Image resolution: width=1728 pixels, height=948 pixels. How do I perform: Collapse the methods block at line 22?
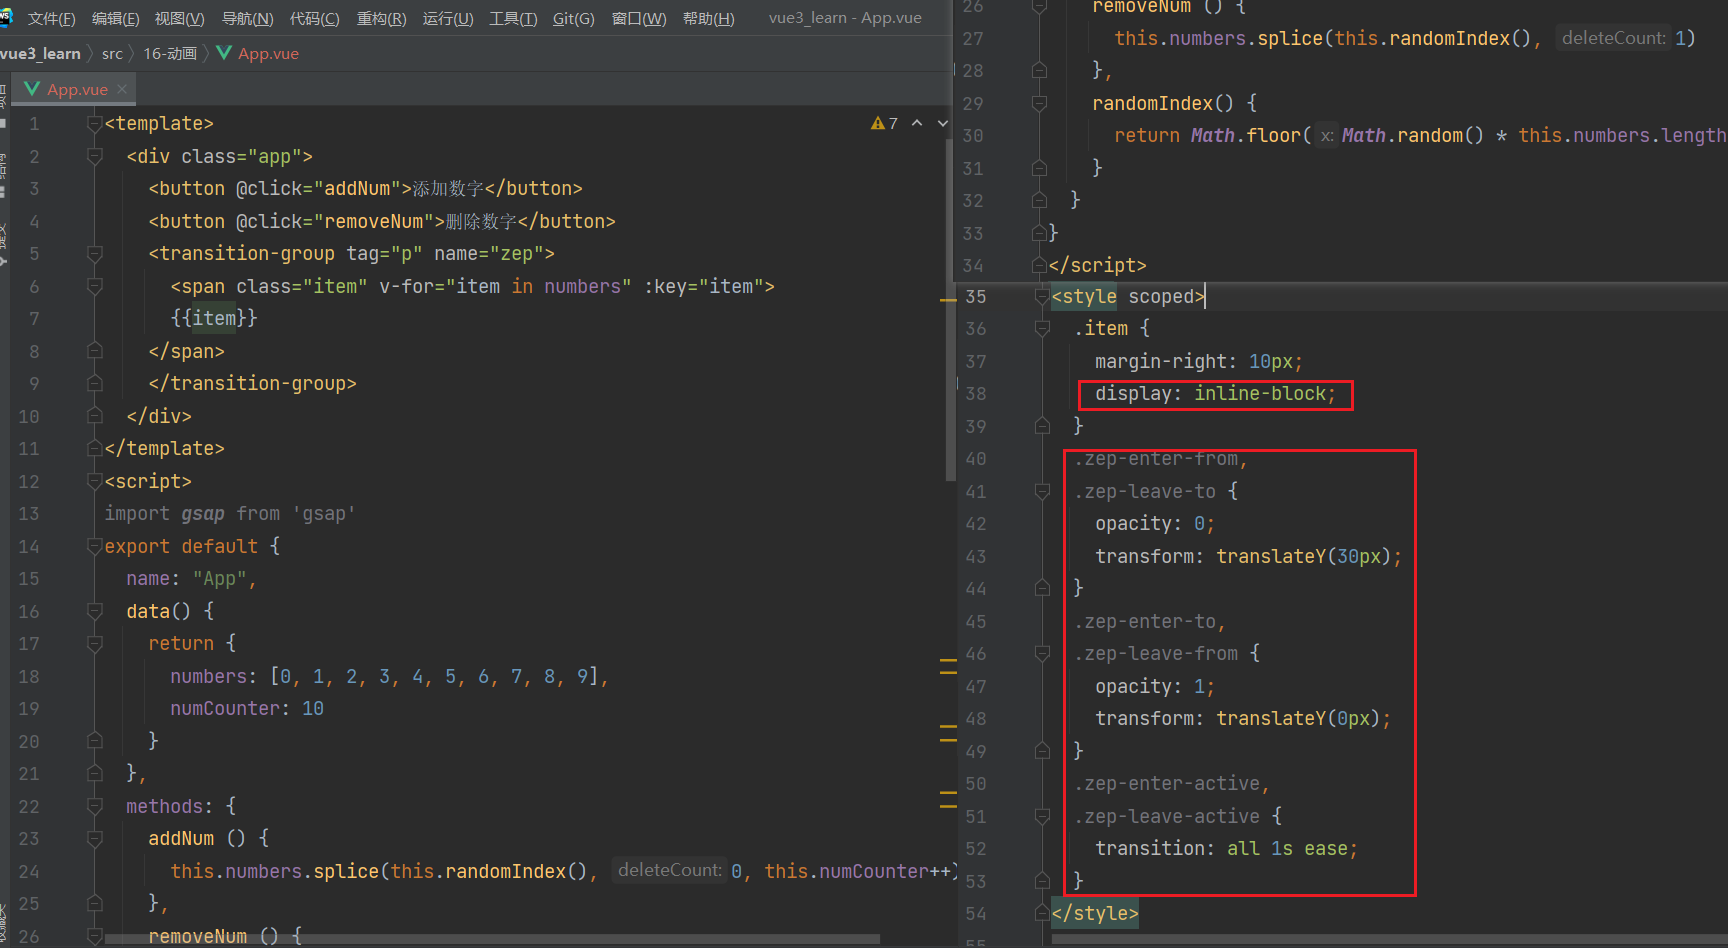[x=94, y=806]
